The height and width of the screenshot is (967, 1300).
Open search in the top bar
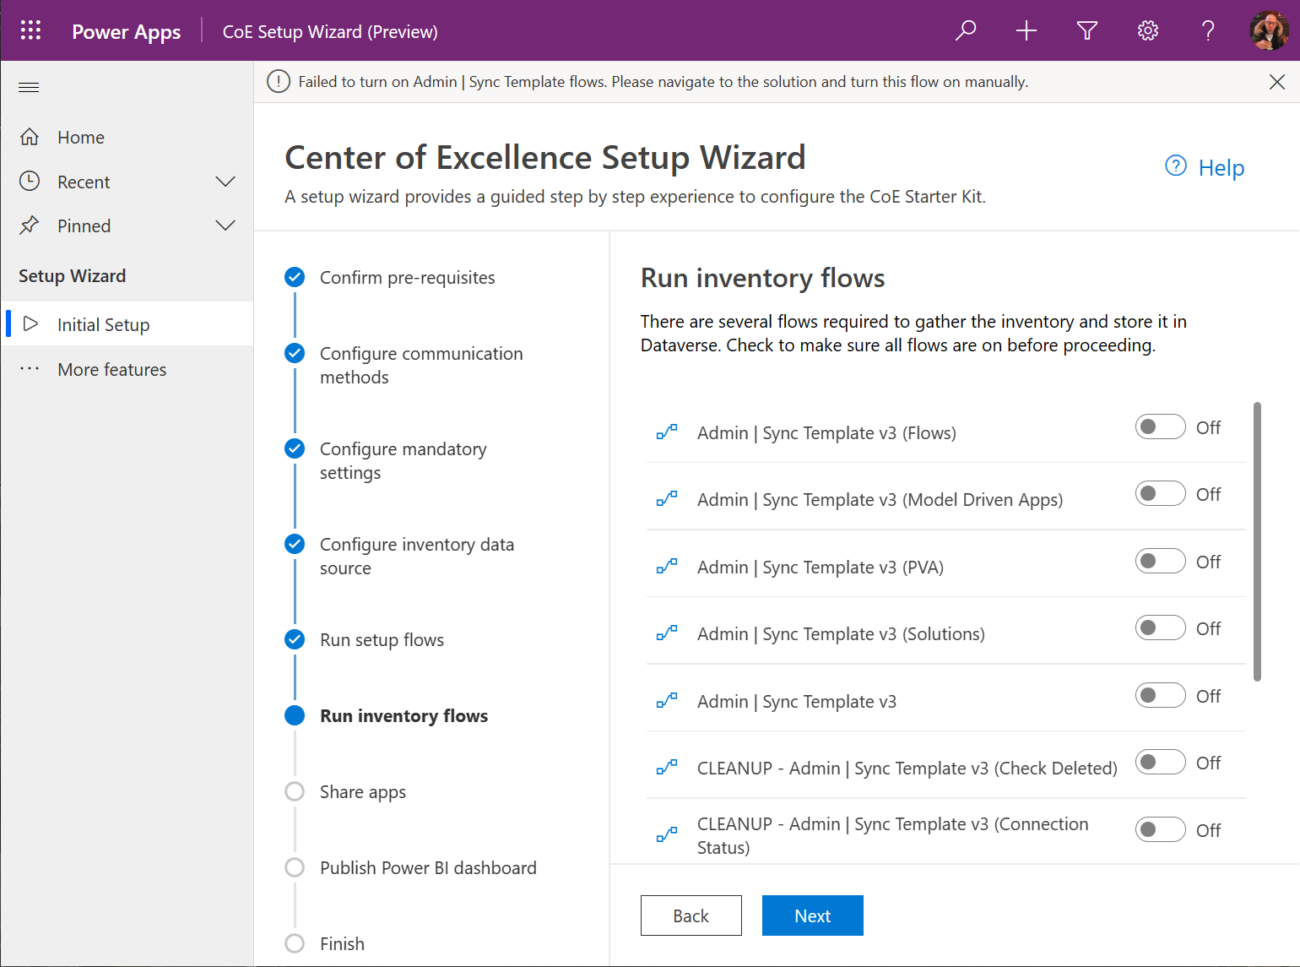coord(965,30)
